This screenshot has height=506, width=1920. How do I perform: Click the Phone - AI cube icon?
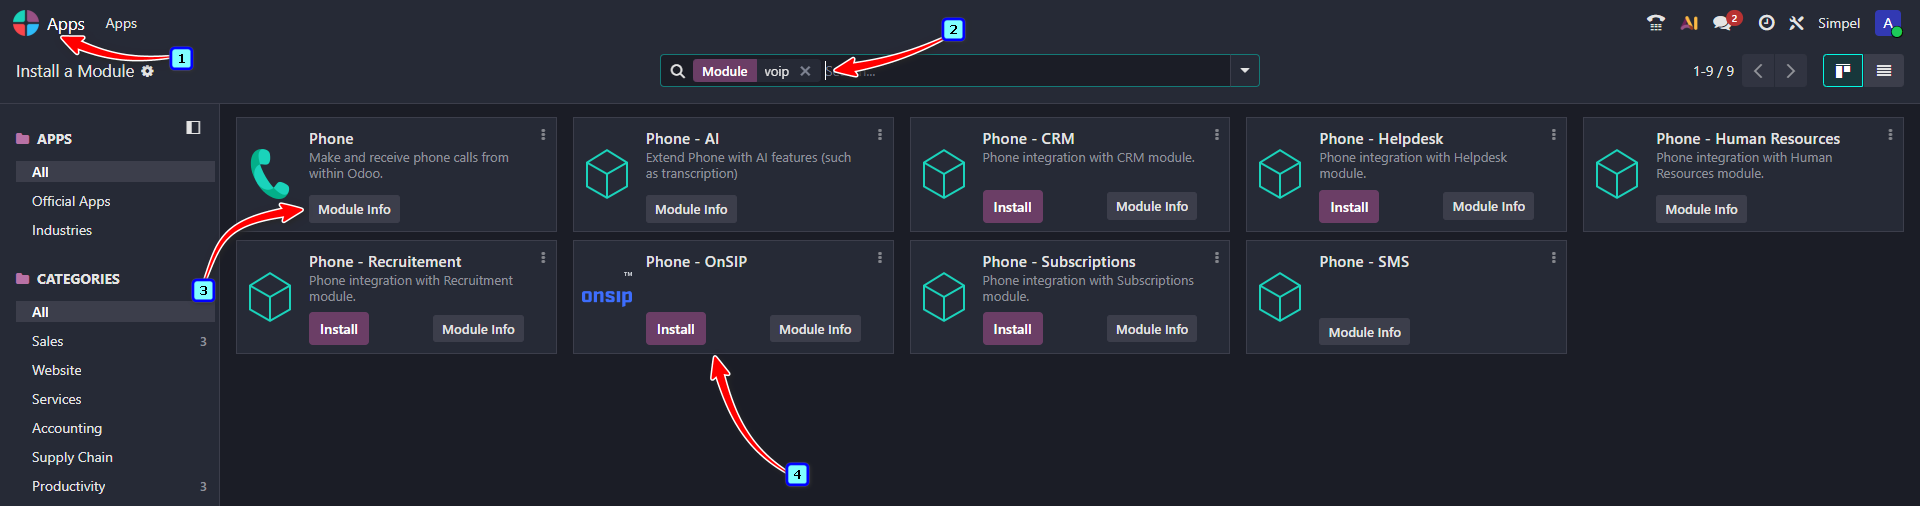pyautogui.click(x=607, y=174)
